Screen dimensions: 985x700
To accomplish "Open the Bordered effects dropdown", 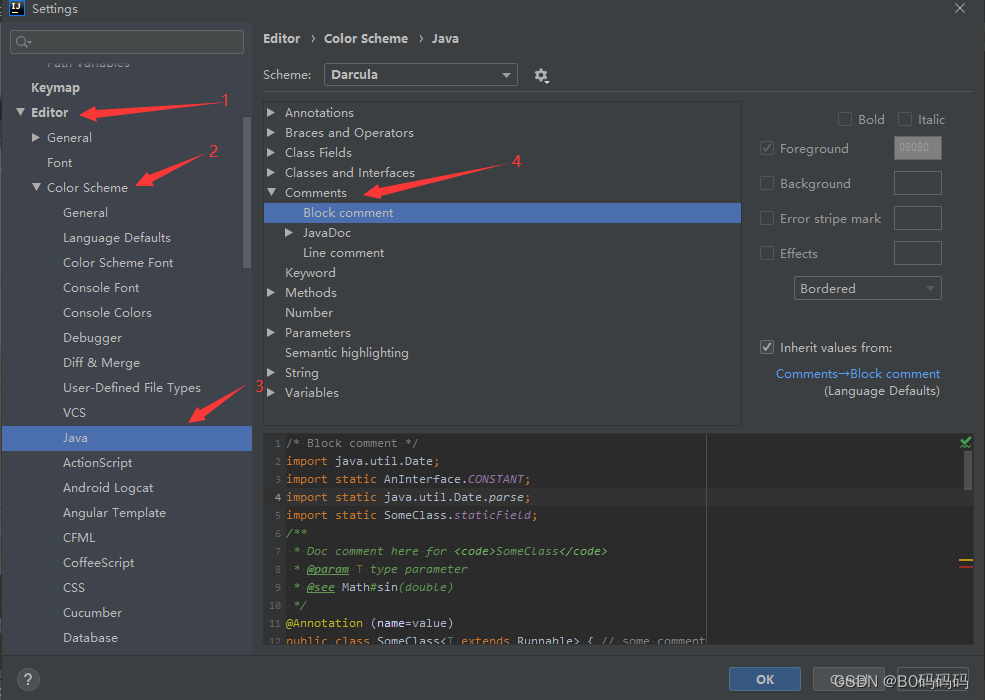I will tap(868, 288).
